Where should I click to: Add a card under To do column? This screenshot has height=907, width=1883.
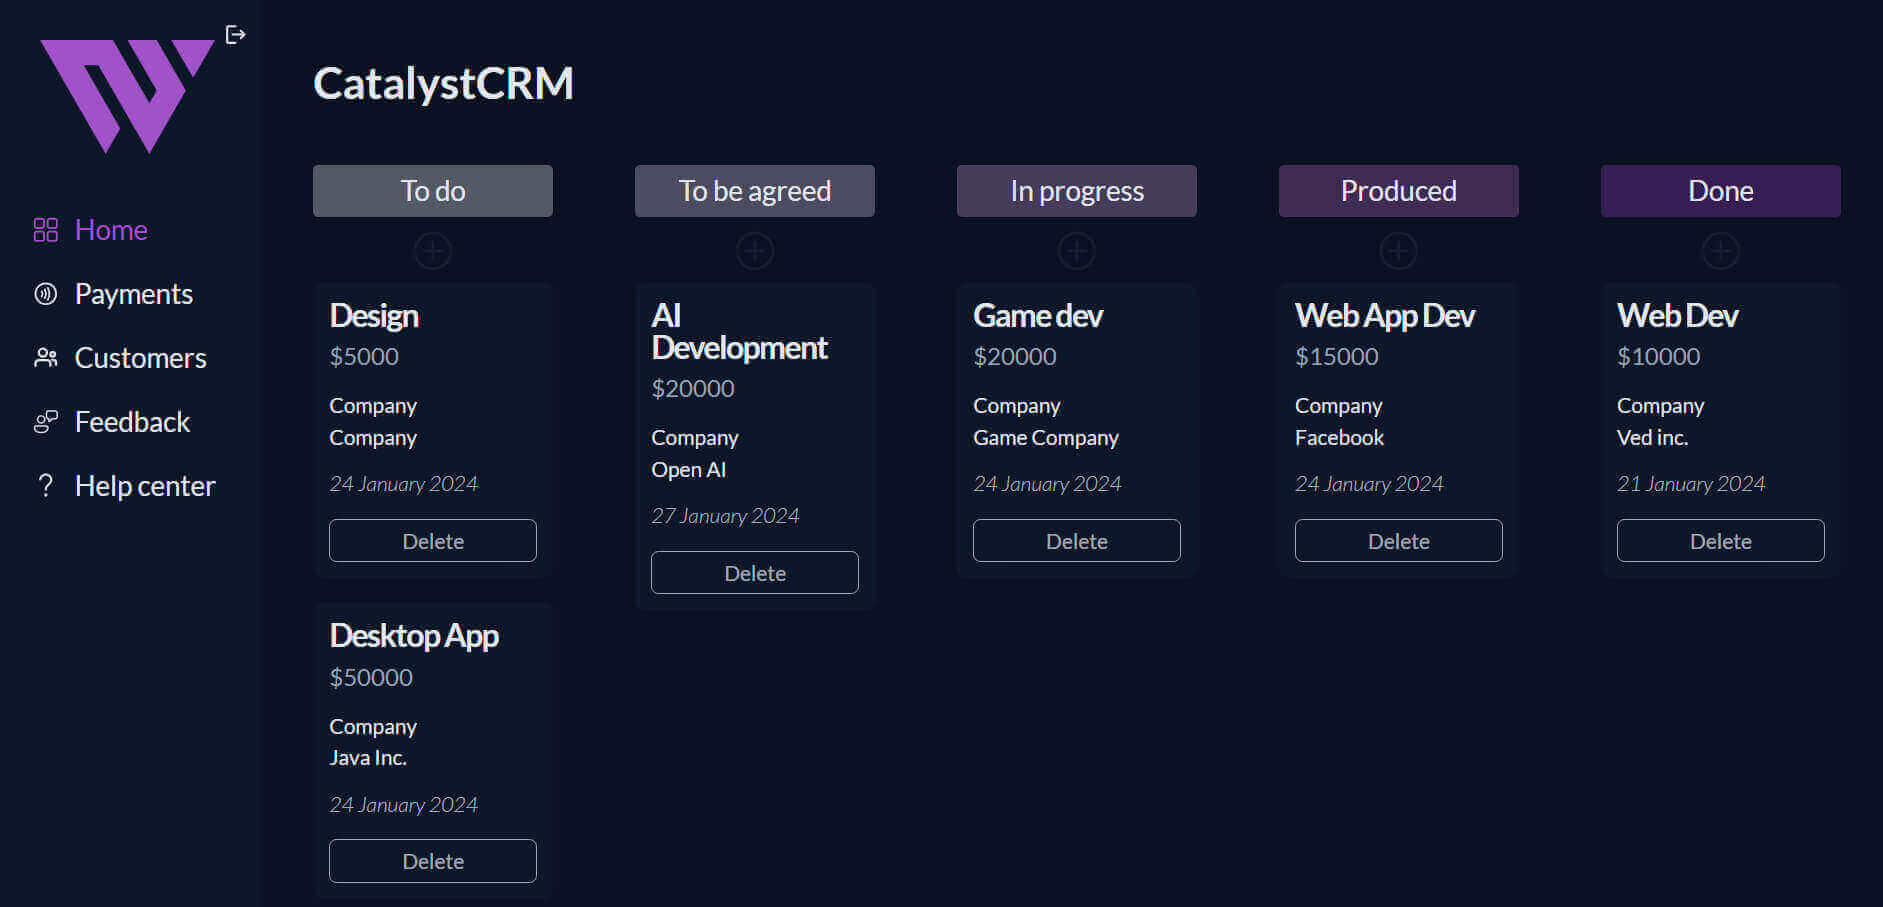(x=433, y=251)
